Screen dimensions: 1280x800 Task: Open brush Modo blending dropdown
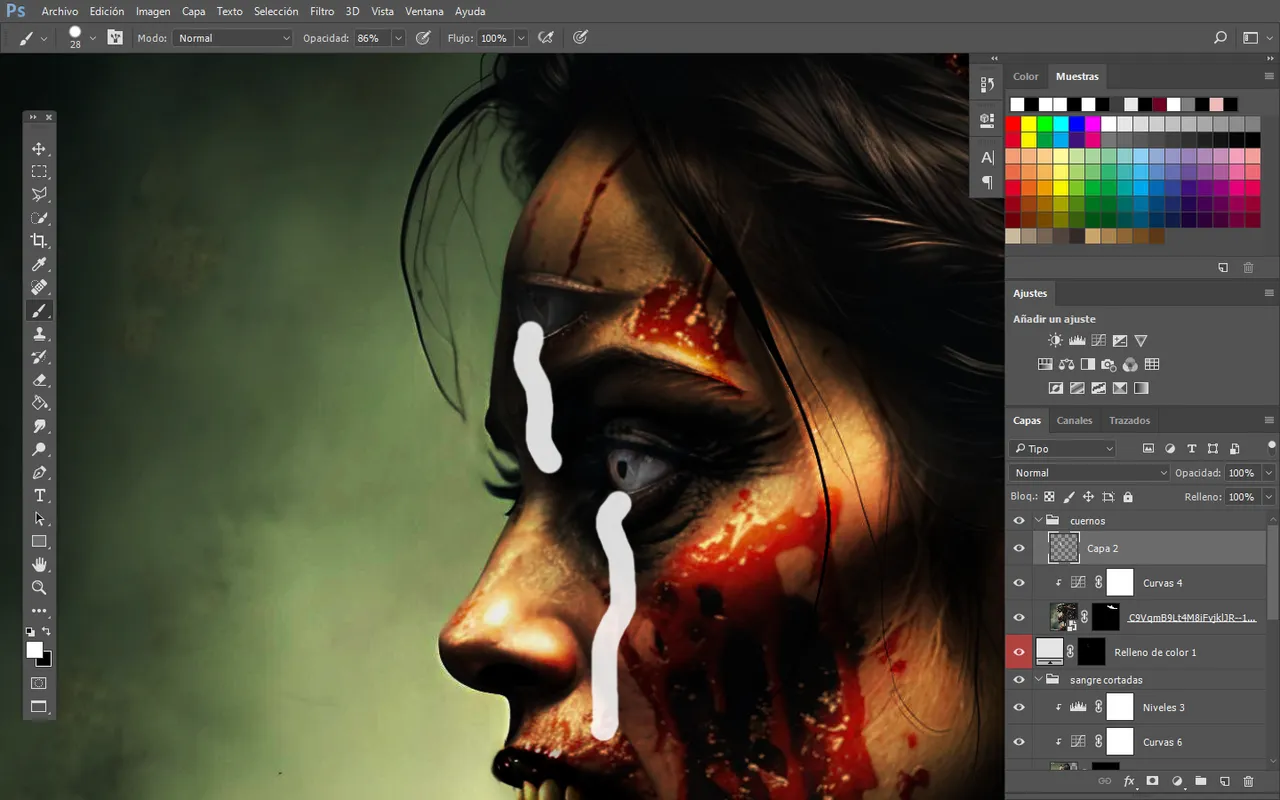(232, 38)
